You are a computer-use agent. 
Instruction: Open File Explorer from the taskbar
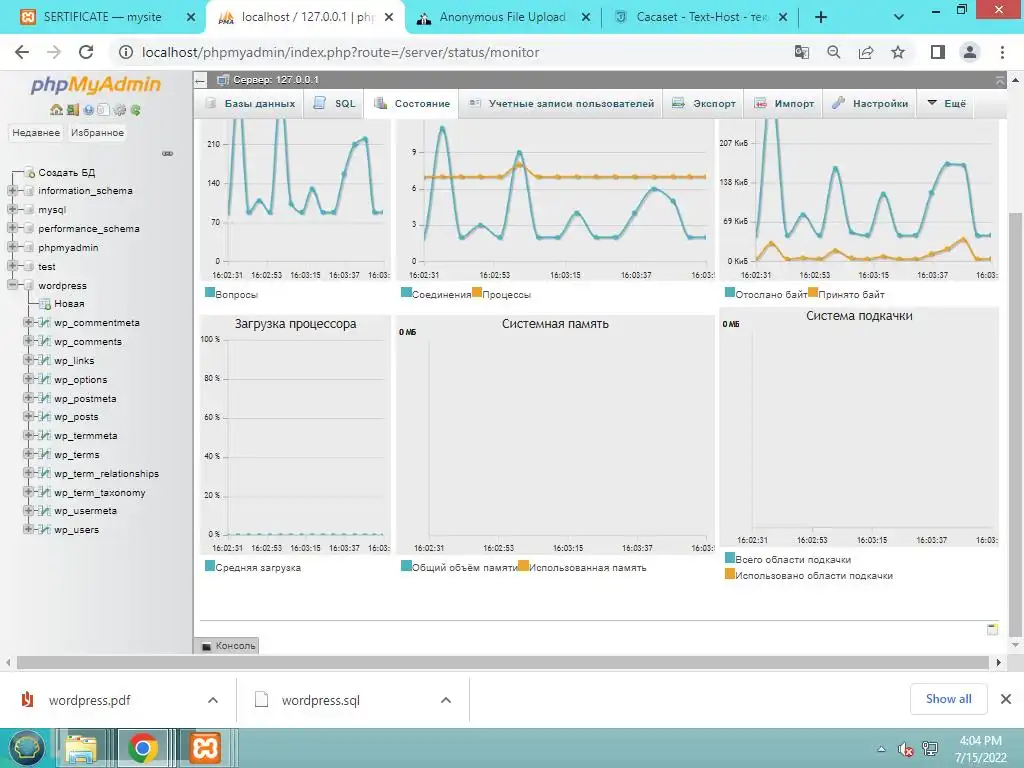(x=80, y=748)
